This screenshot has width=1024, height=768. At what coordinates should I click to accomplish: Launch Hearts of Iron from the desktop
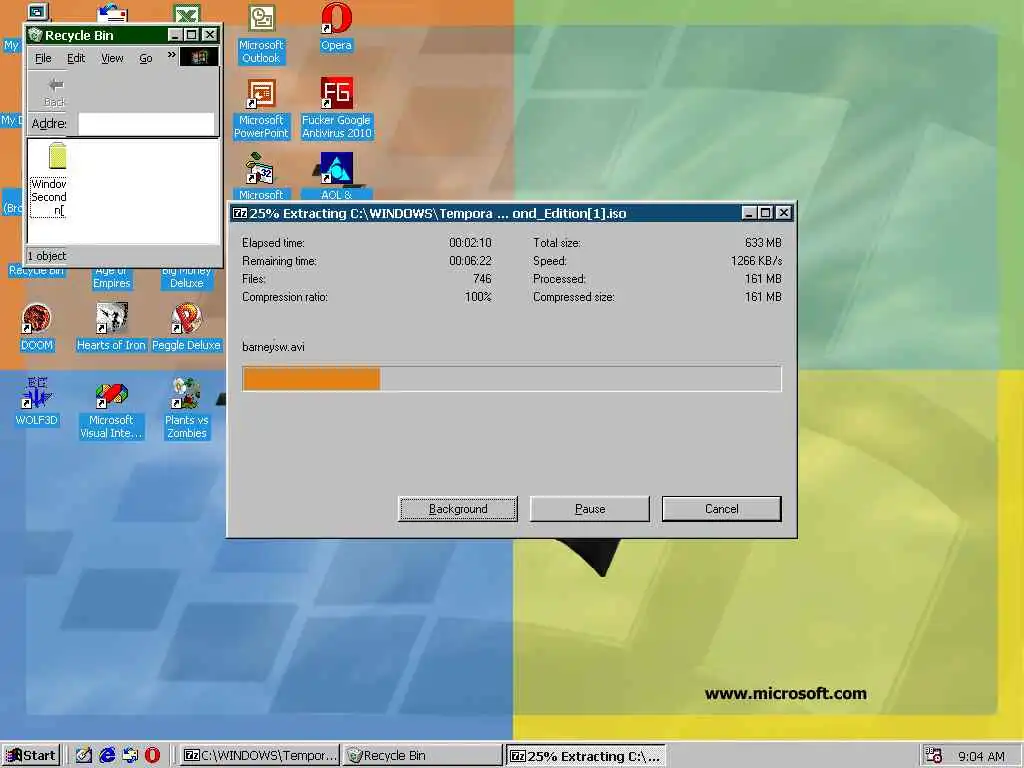pos(112,319)
